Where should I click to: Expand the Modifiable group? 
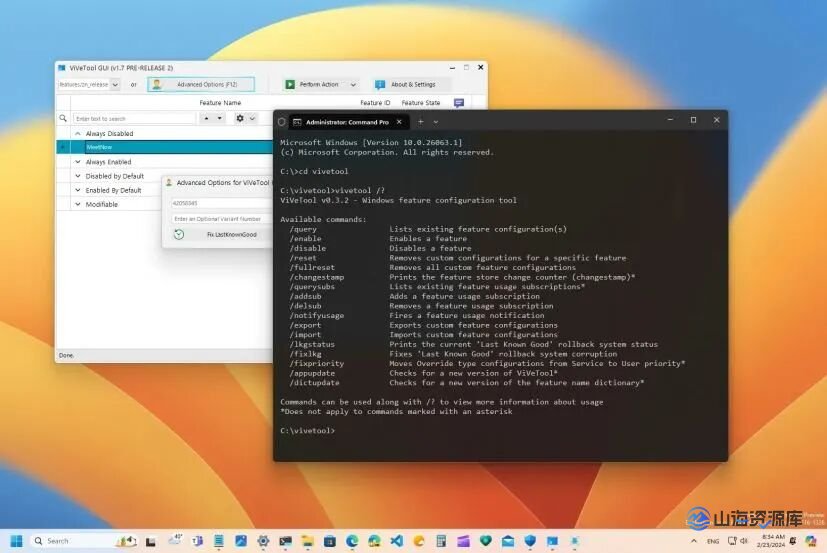pyautogui.click(x=78, y=204)
